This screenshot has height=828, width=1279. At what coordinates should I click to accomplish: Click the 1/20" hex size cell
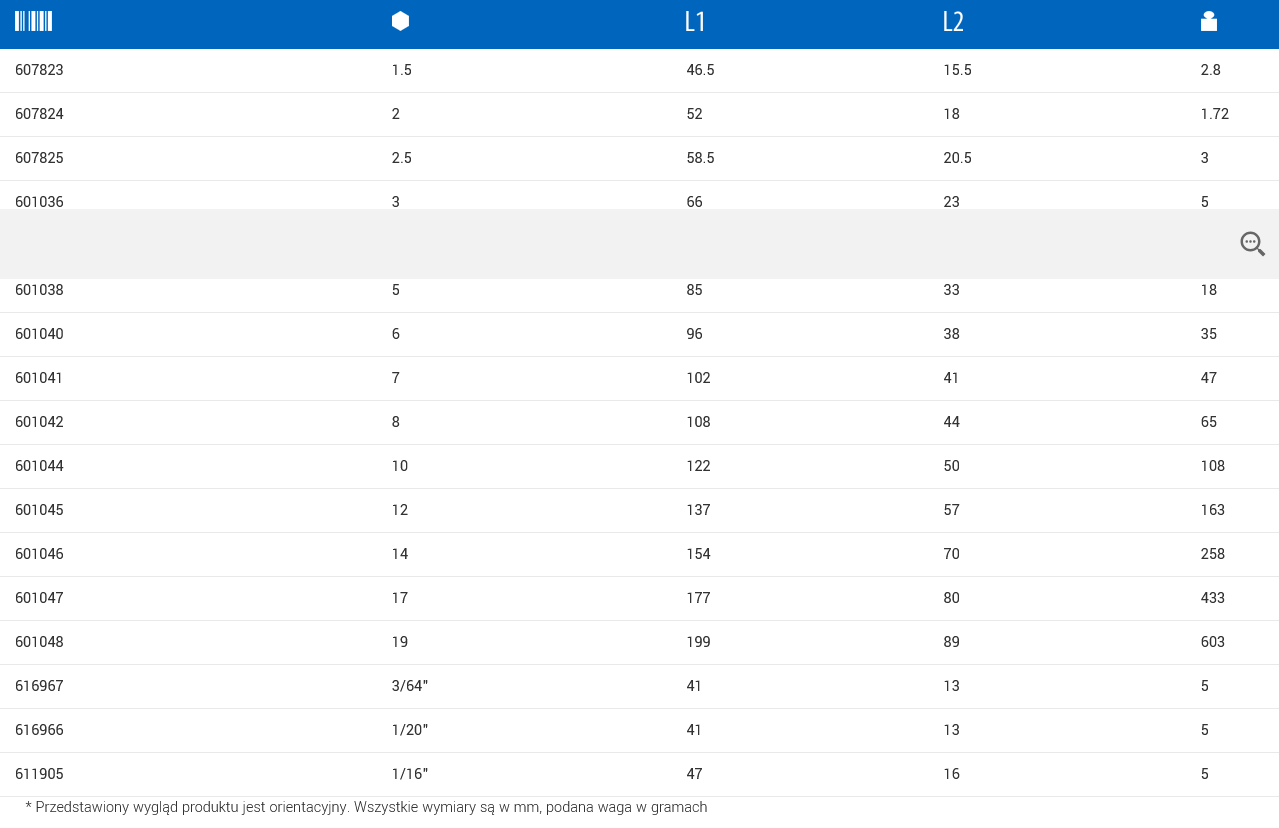point(410,730)
